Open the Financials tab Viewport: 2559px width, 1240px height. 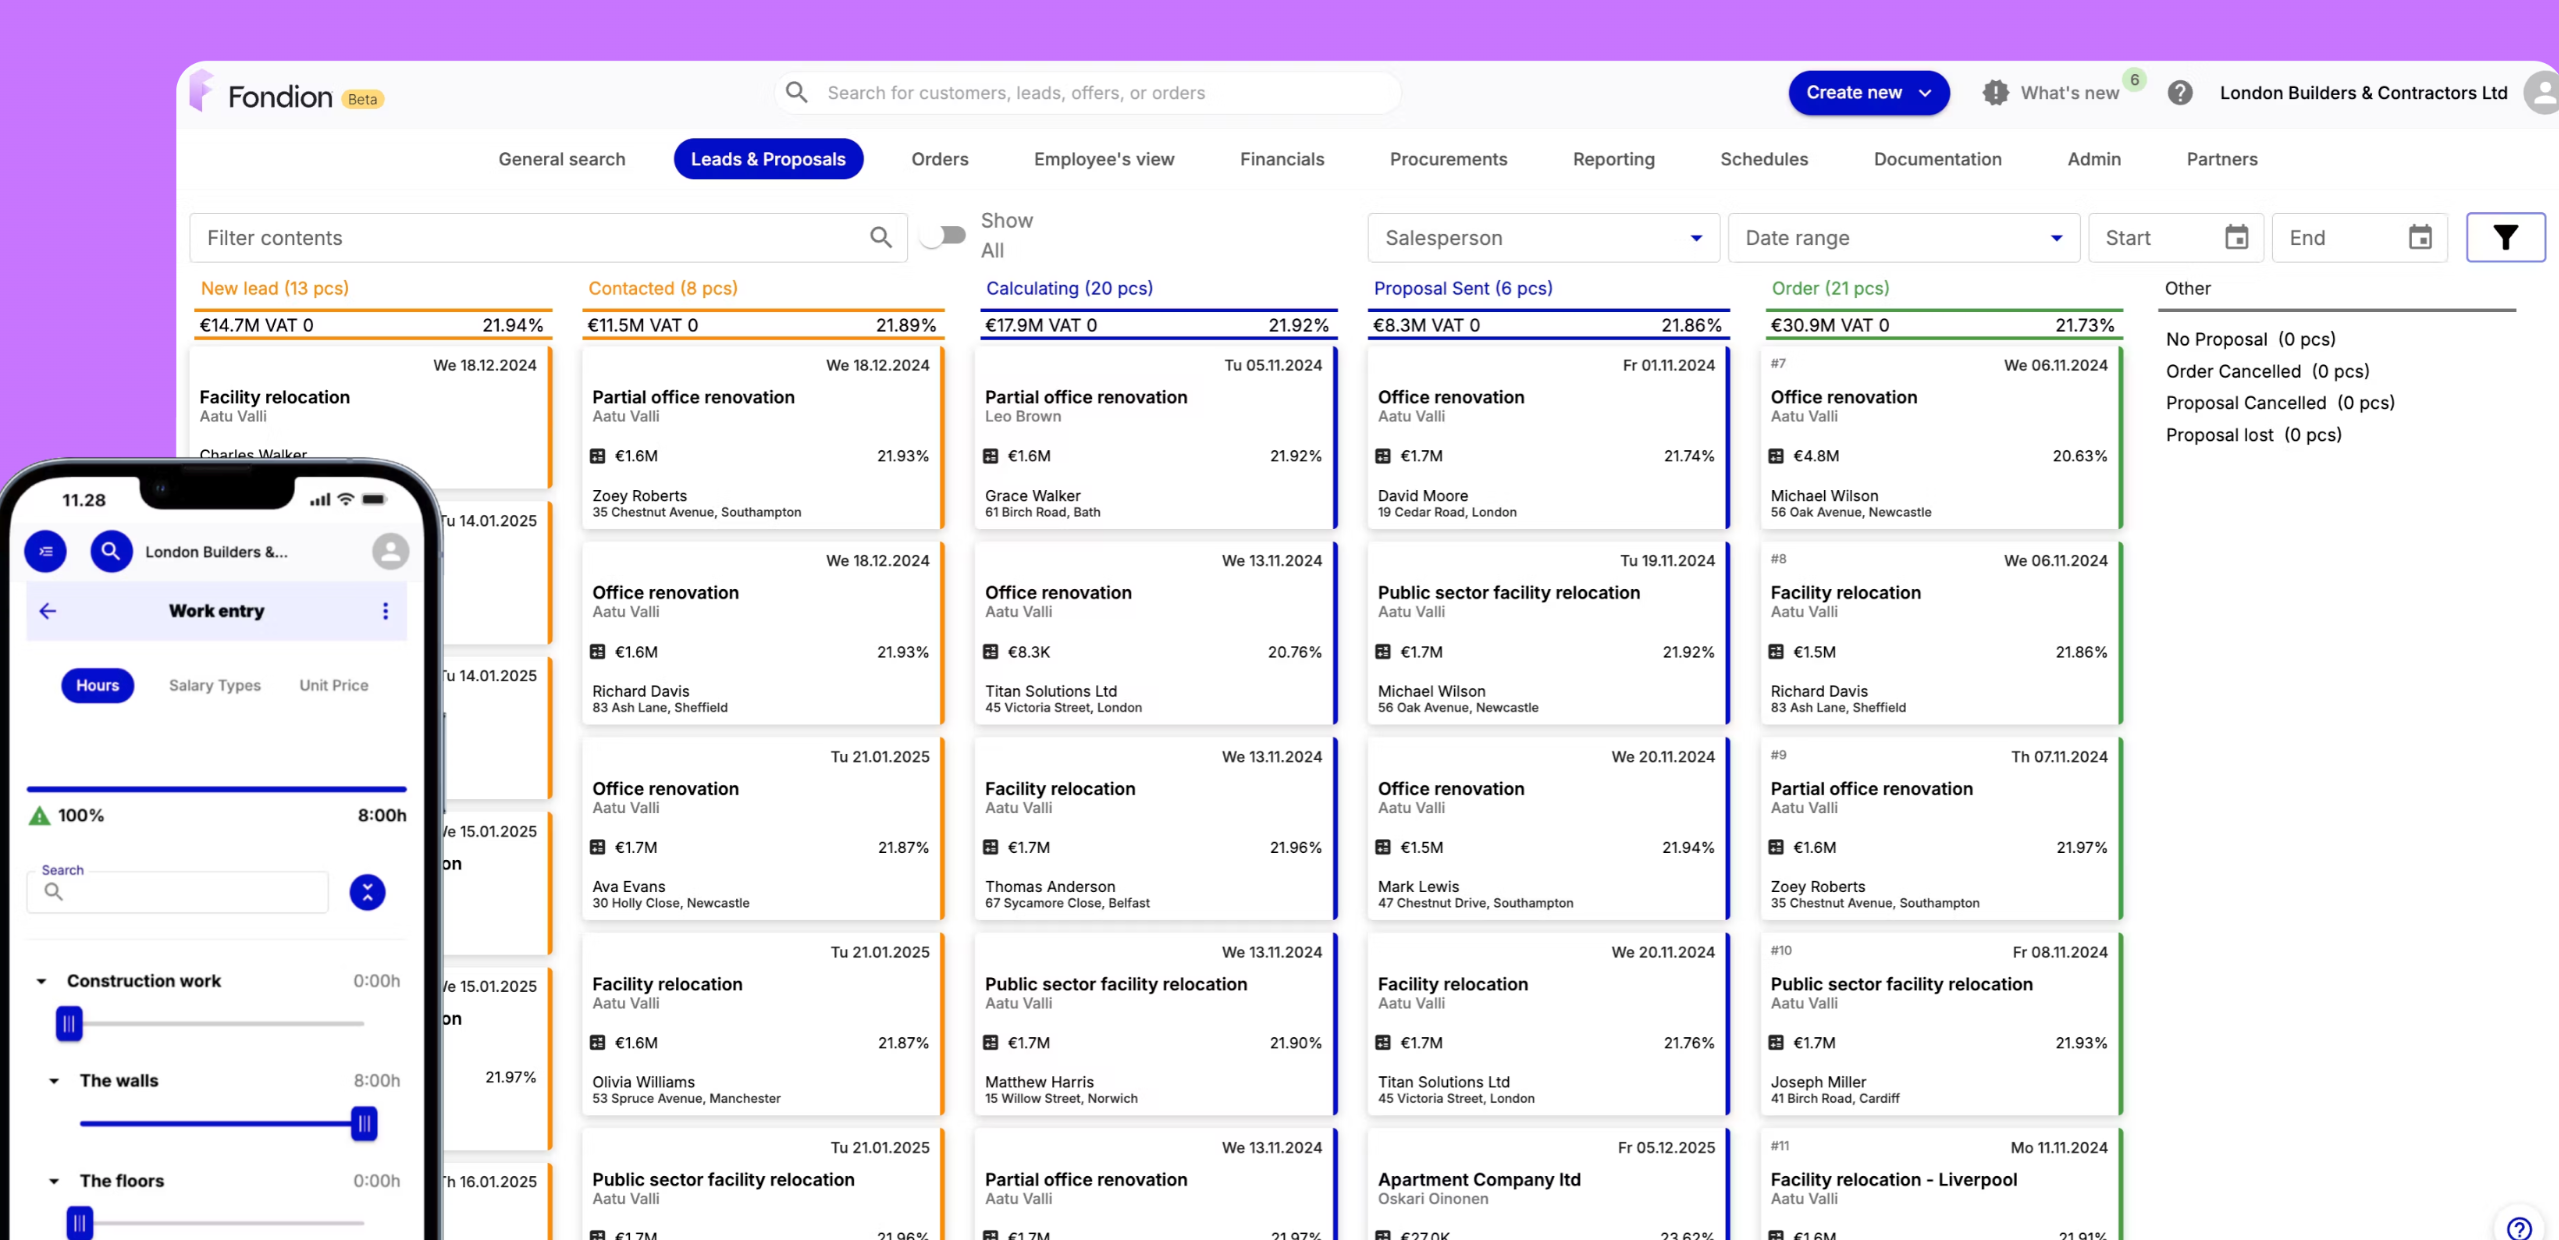click(1281, 159)
